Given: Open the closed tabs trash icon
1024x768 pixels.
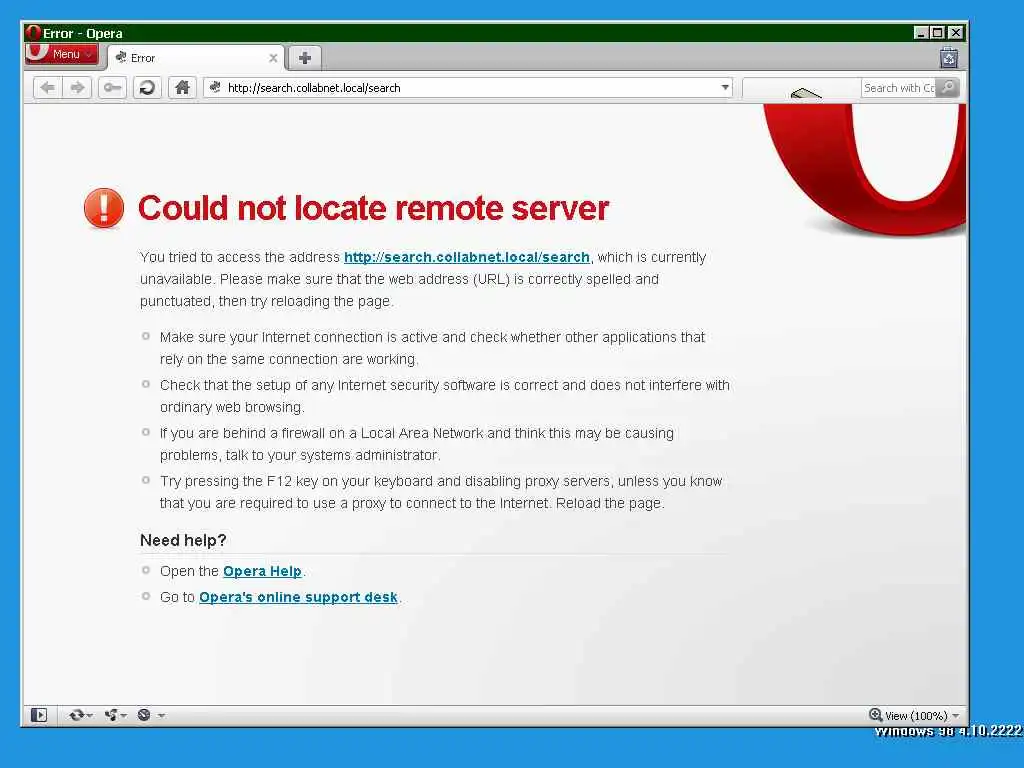Looking at the screenshot, I should (949, 58).
